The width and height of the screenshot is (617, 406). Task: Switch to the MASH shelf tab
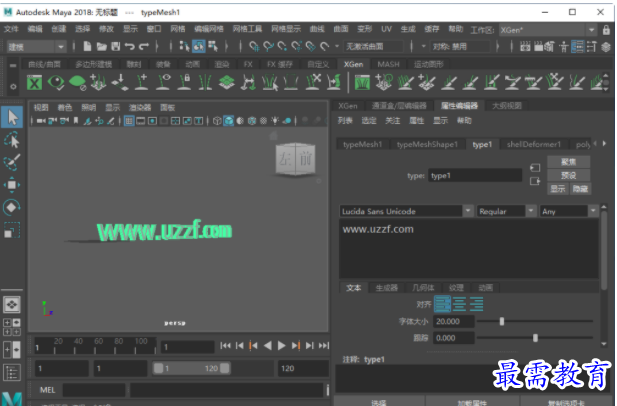(388, 64)
